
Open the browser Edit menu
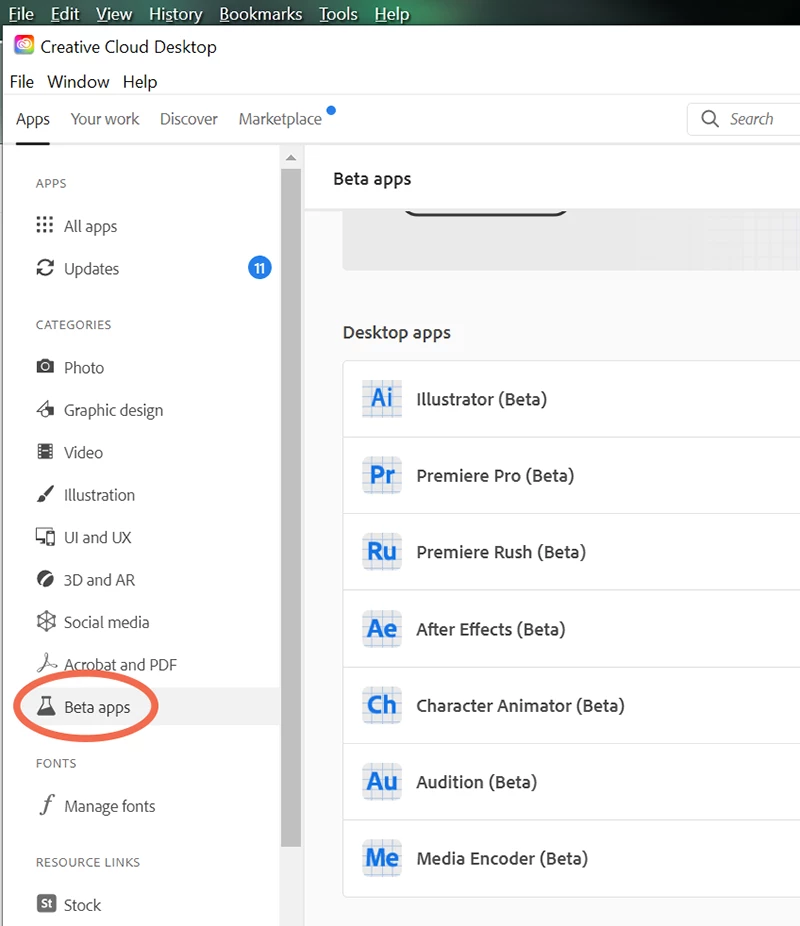(64, 13)
